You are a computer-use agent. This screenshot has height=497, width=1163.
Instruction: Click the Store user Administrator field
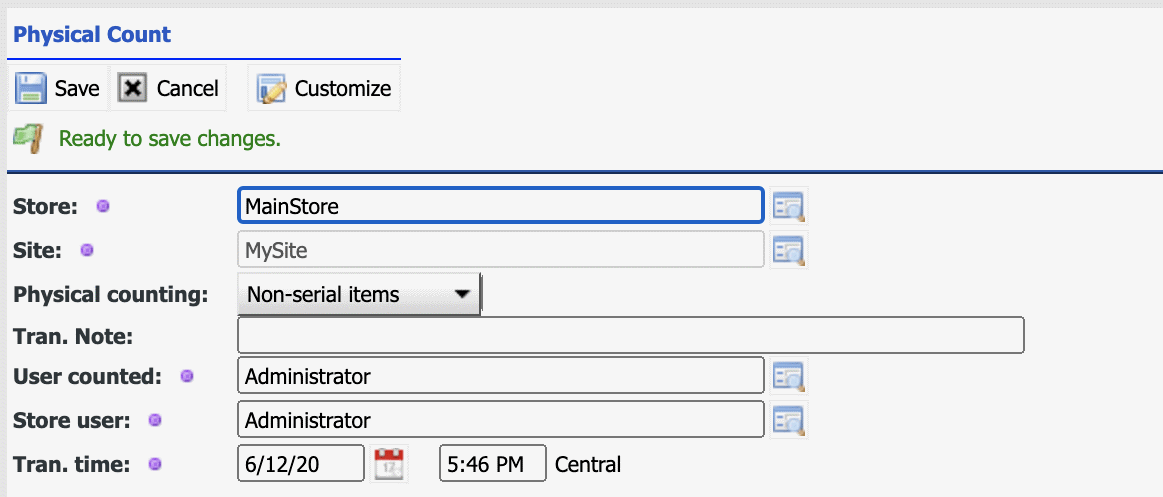[x=500, y=420]
